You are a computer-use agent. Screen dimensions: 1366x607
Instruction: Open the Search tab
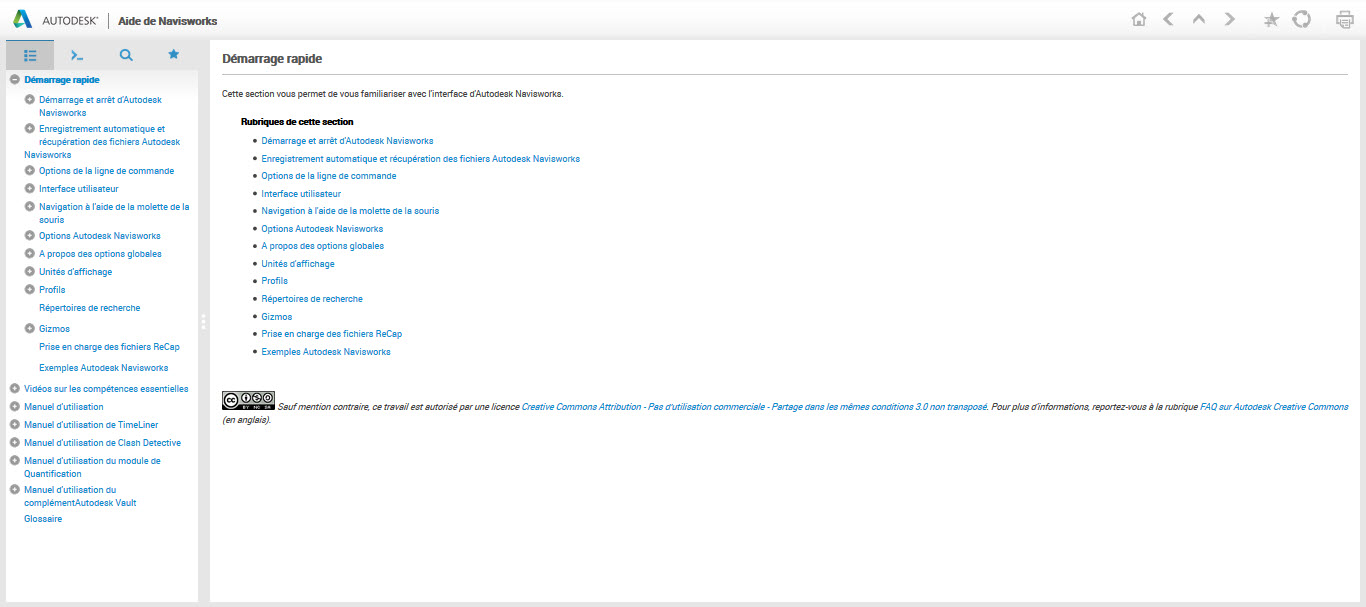point(126,55)
